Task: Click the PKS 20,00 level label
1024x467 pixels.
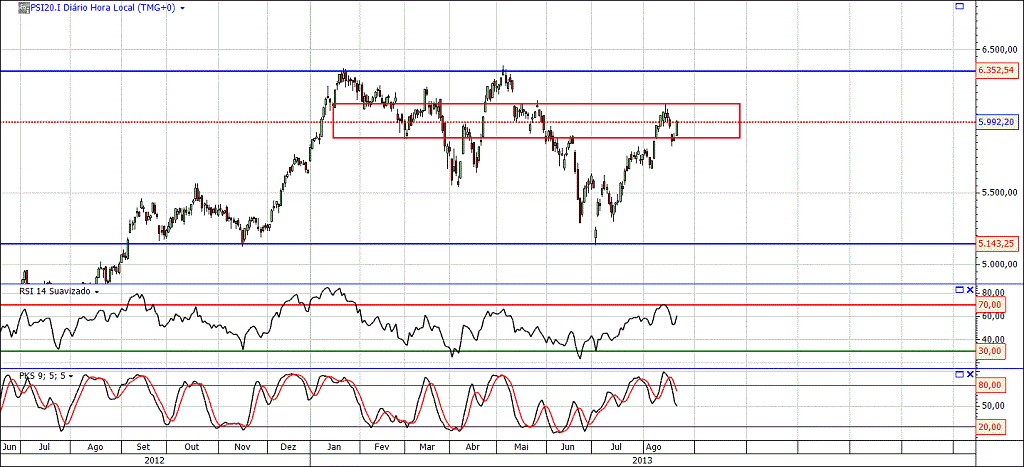Action: pos(990,427)
